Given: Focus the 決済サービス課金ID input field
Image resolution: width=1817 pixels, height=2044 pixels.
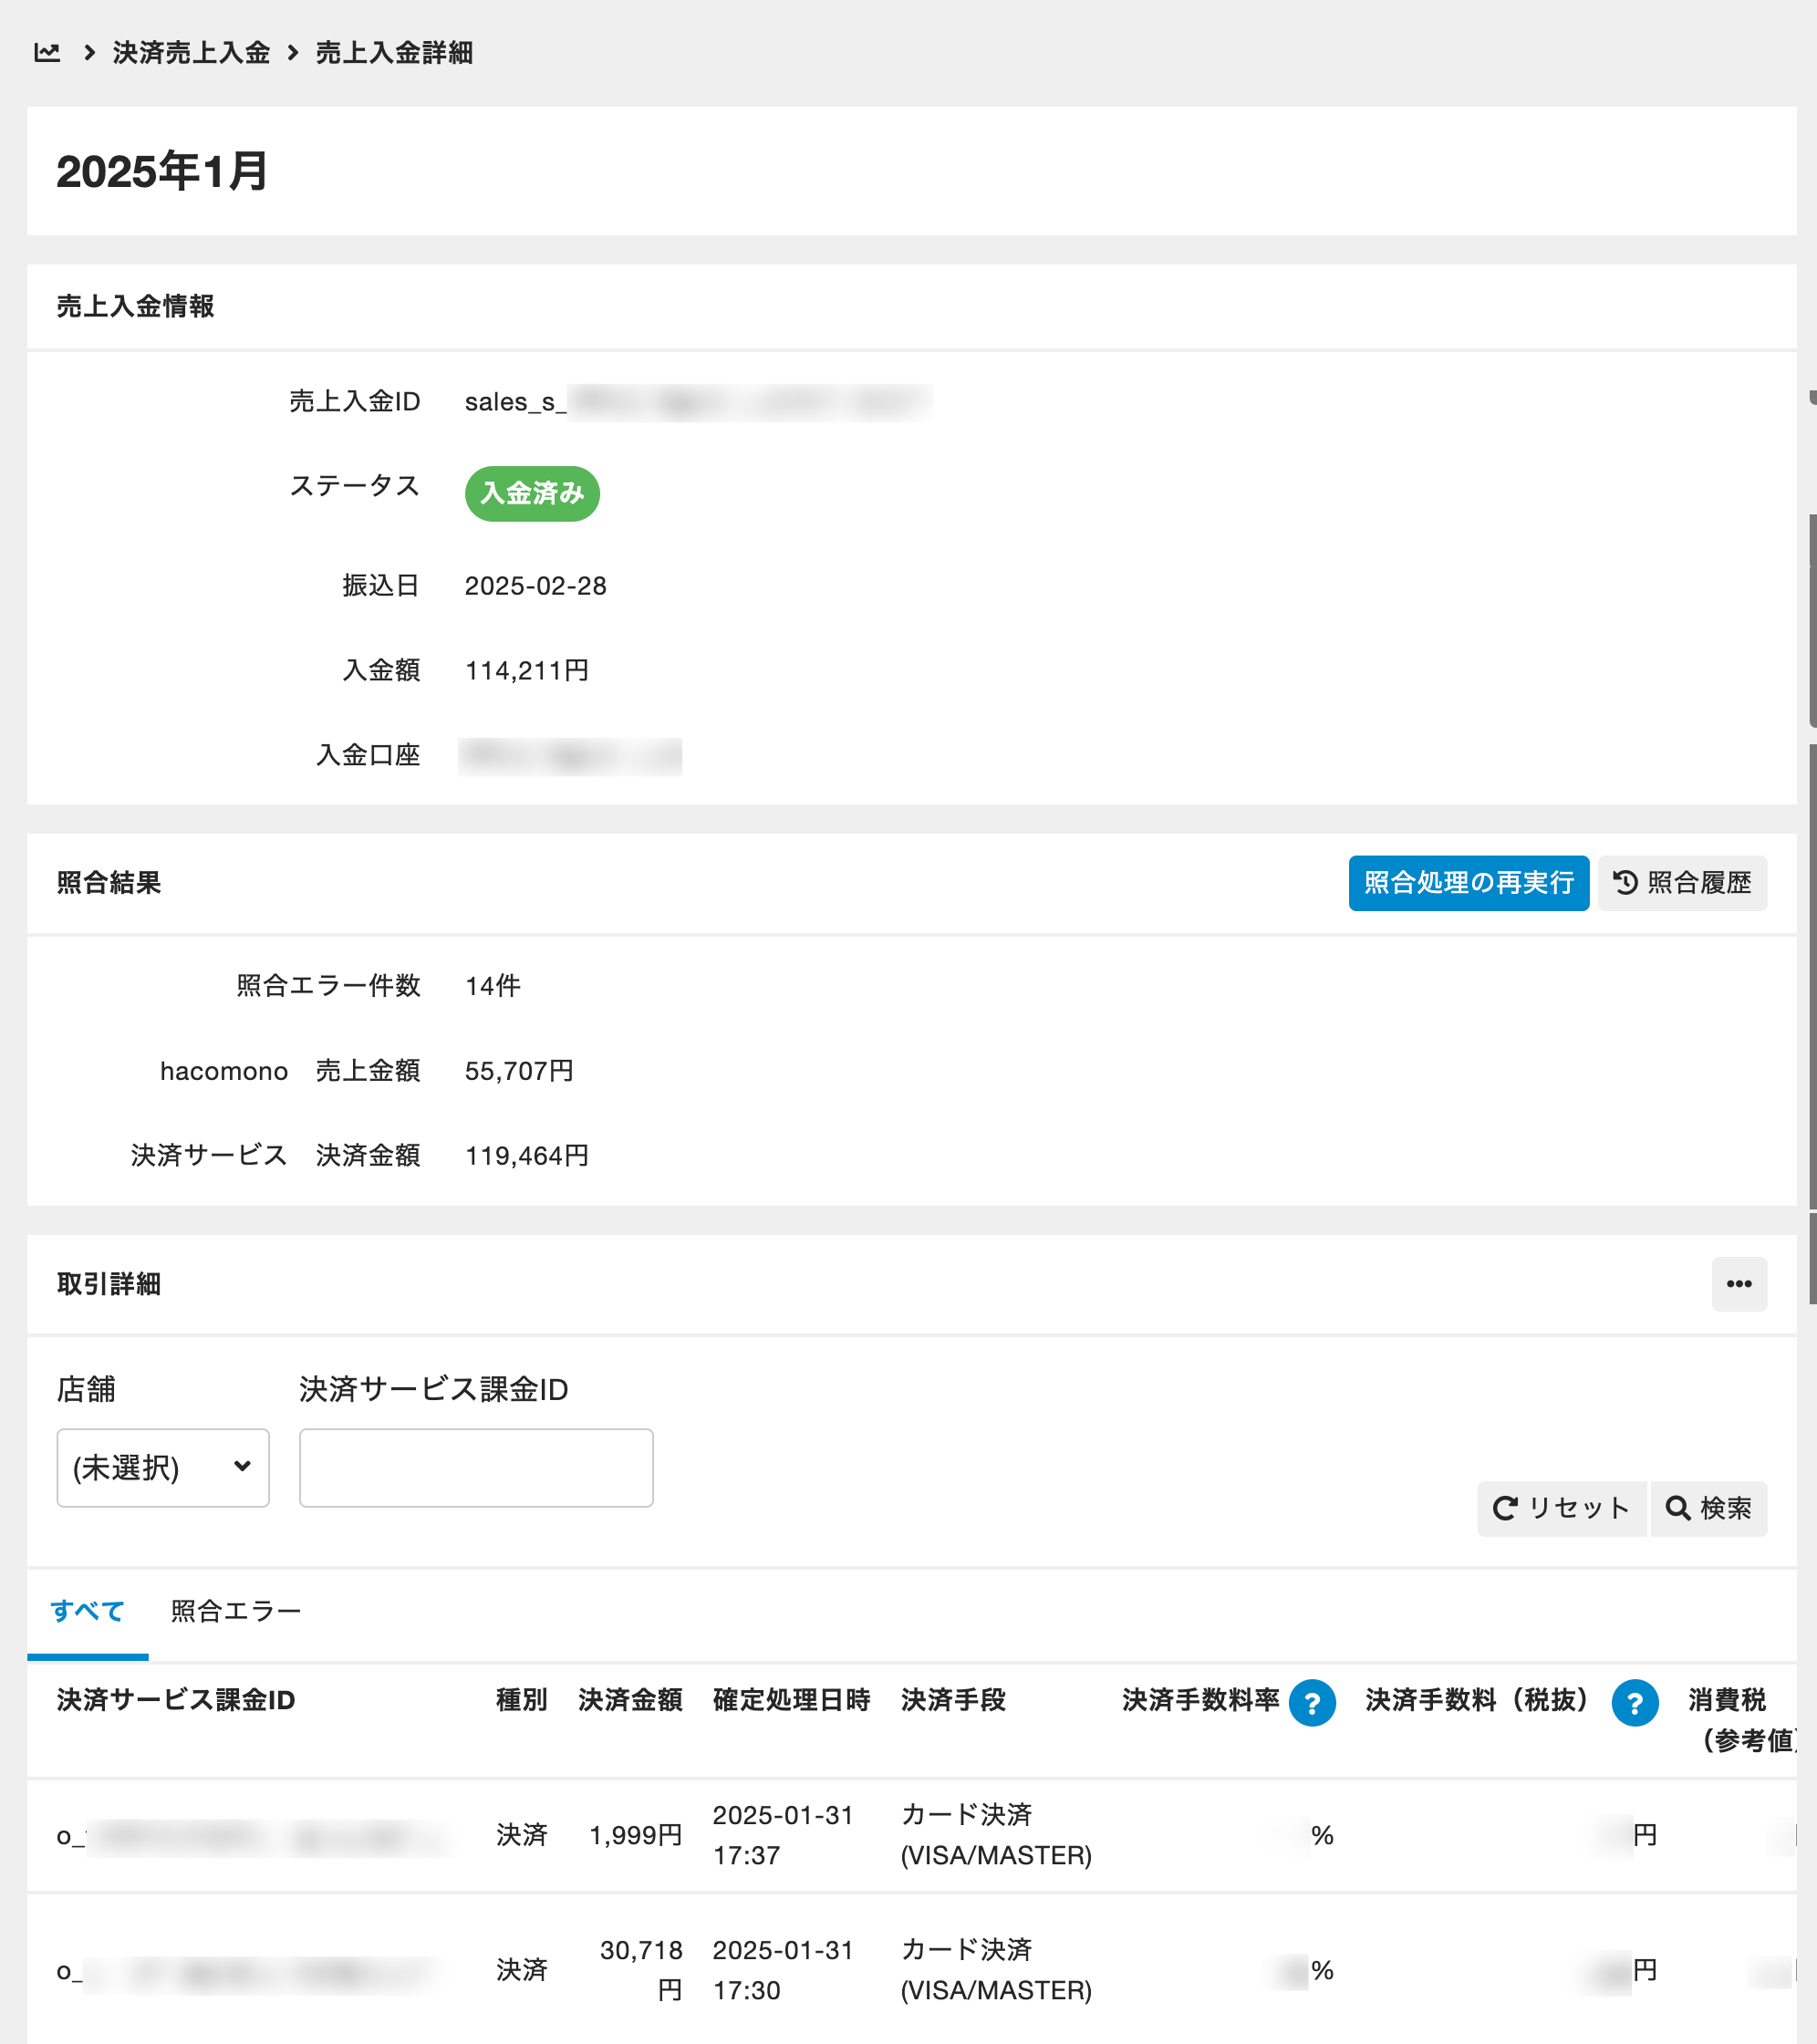Looking at the screenshot, I should [476, 1467].
